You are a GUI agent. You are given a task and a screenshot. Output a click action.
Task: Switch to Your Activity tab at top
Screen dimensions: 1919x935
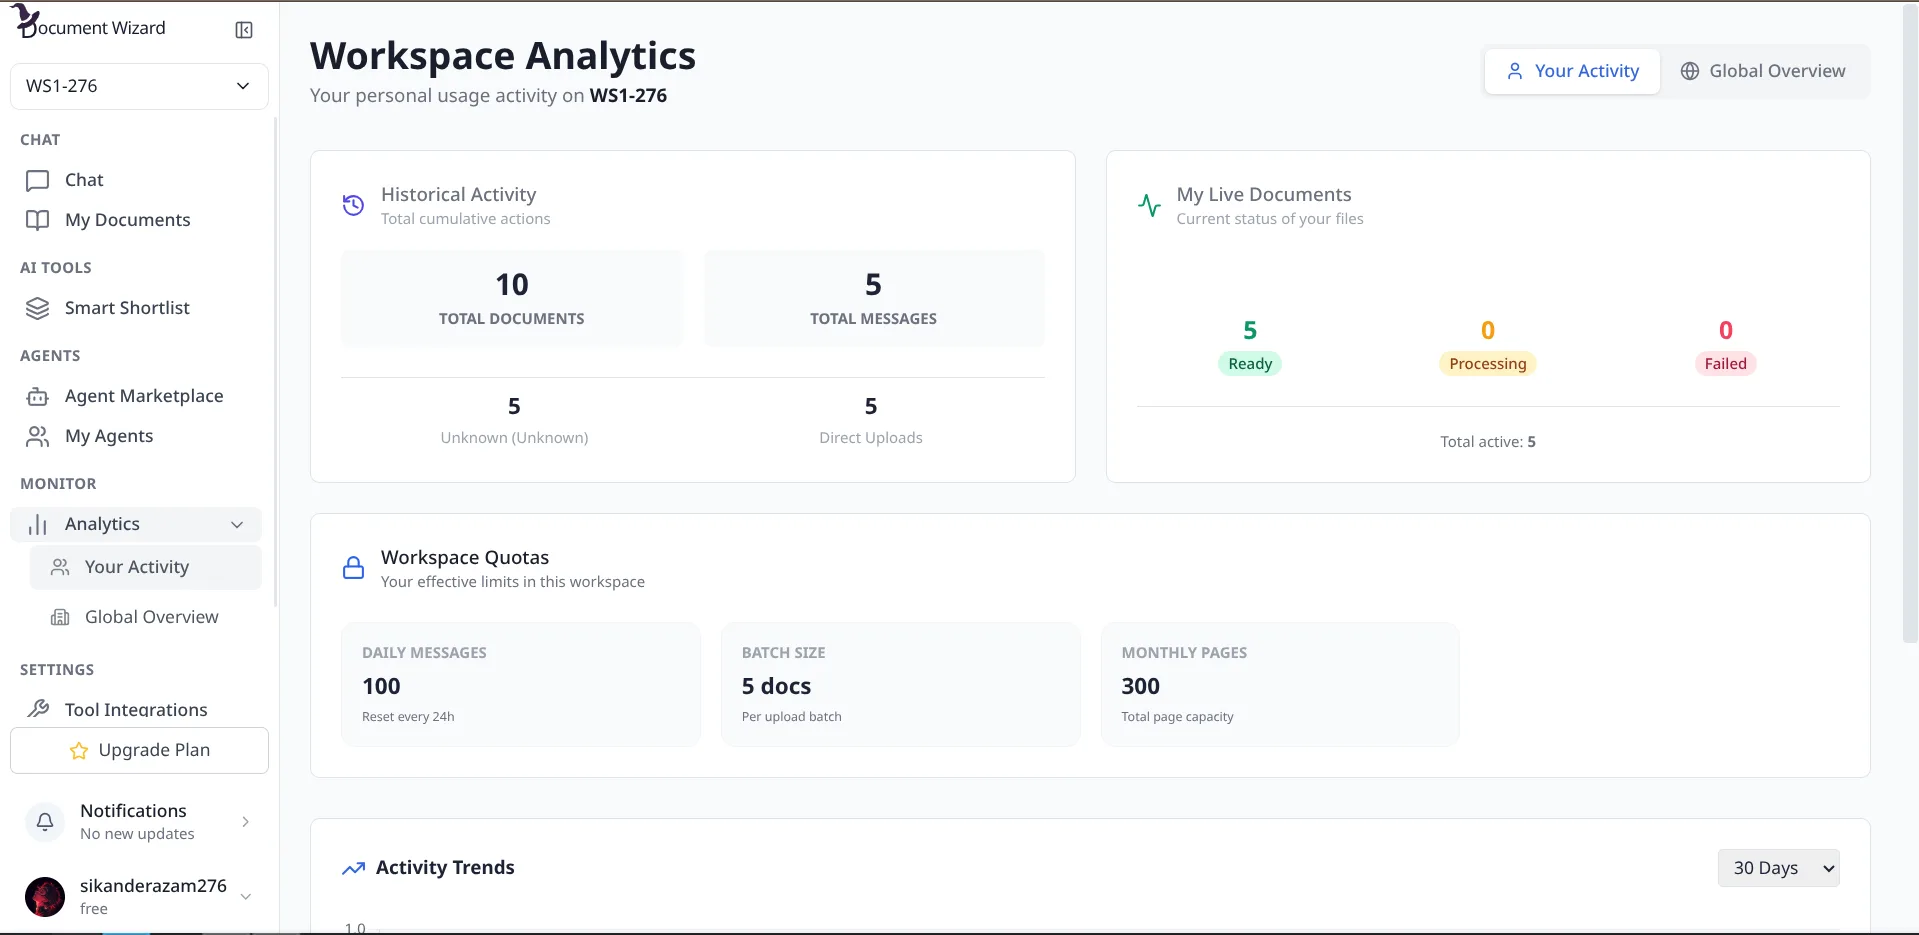[x=1572, y=71]
